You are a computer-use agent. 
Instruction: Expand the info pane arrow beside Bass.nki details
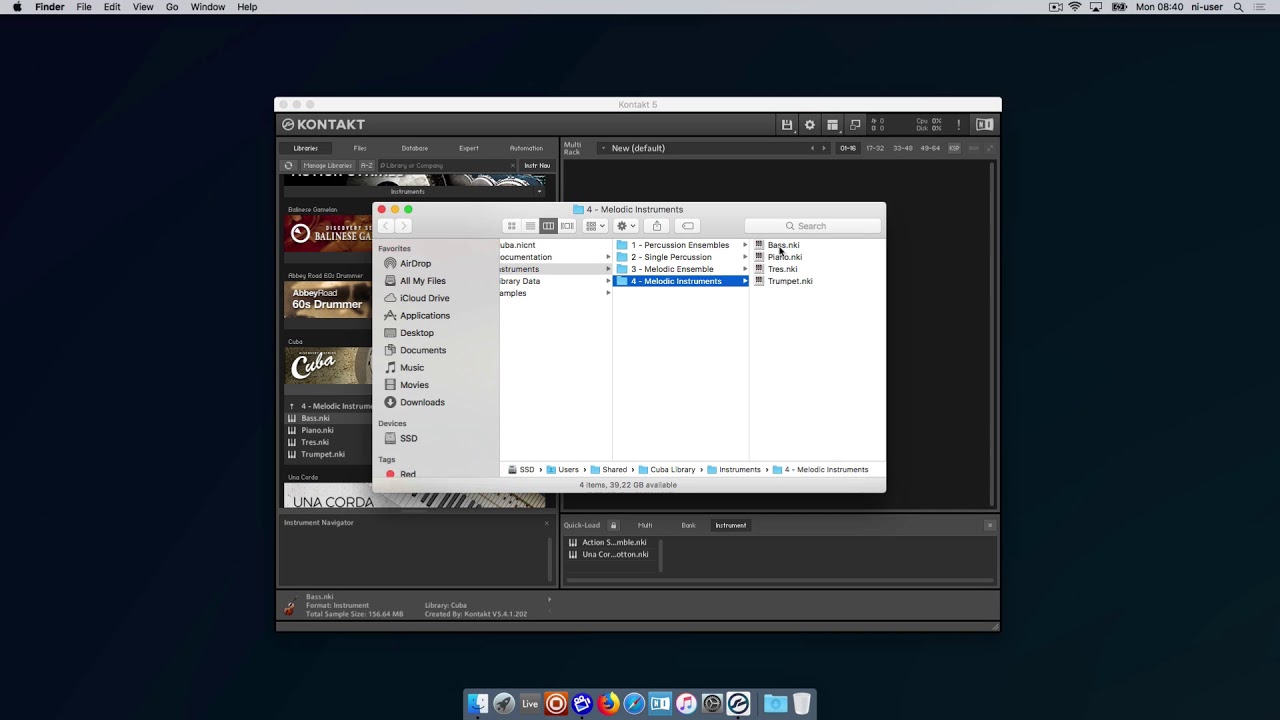[549, 599]
